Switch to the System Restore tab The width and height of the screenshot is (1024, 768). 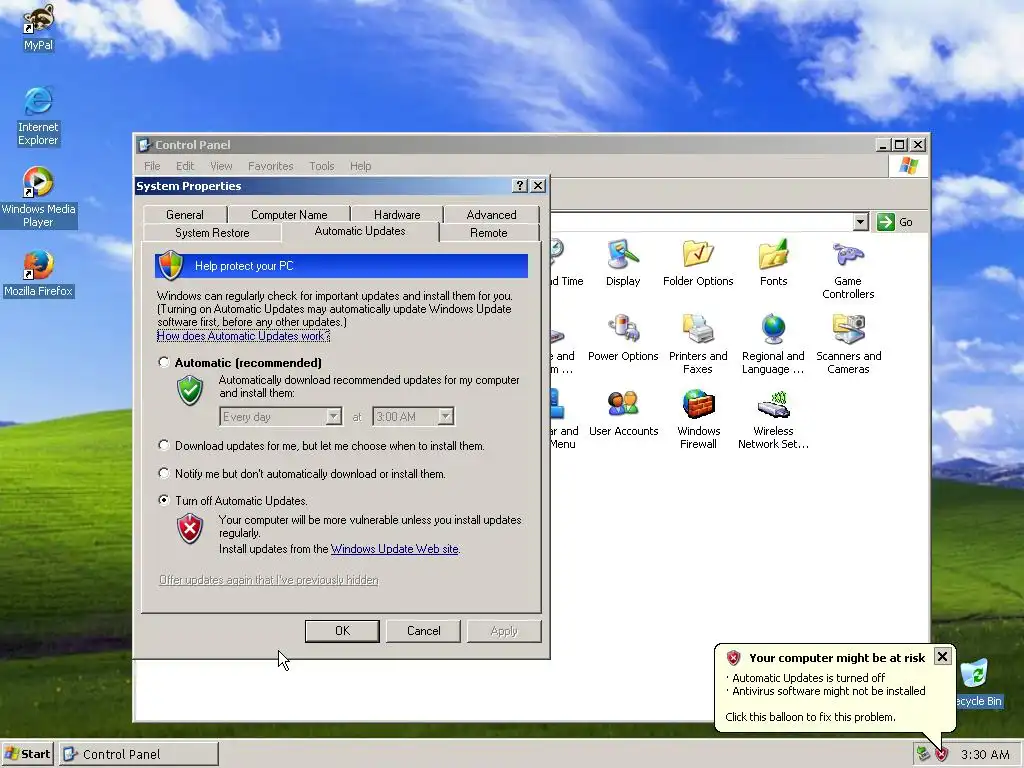(x=212, y=233)
